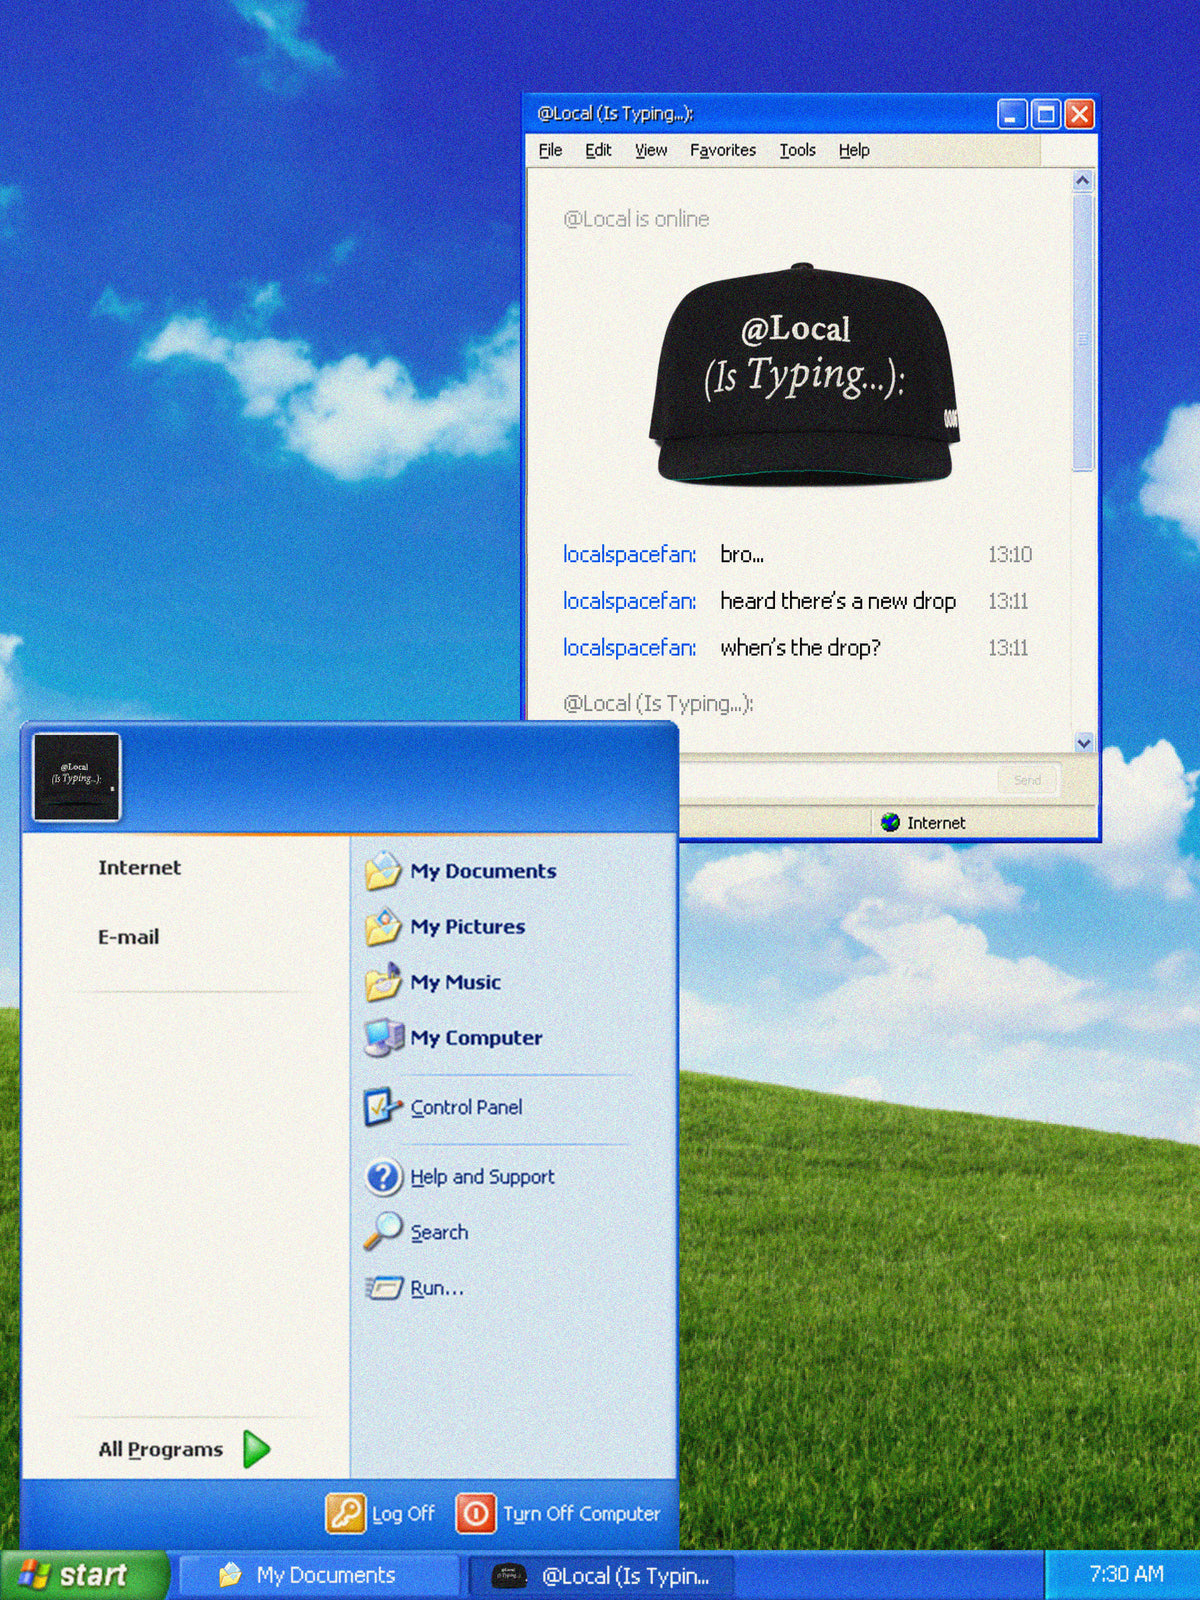1200x1600 pixels.
Task: Click the localspacefan name beside 'bro...'
Action: coord(629,555)
